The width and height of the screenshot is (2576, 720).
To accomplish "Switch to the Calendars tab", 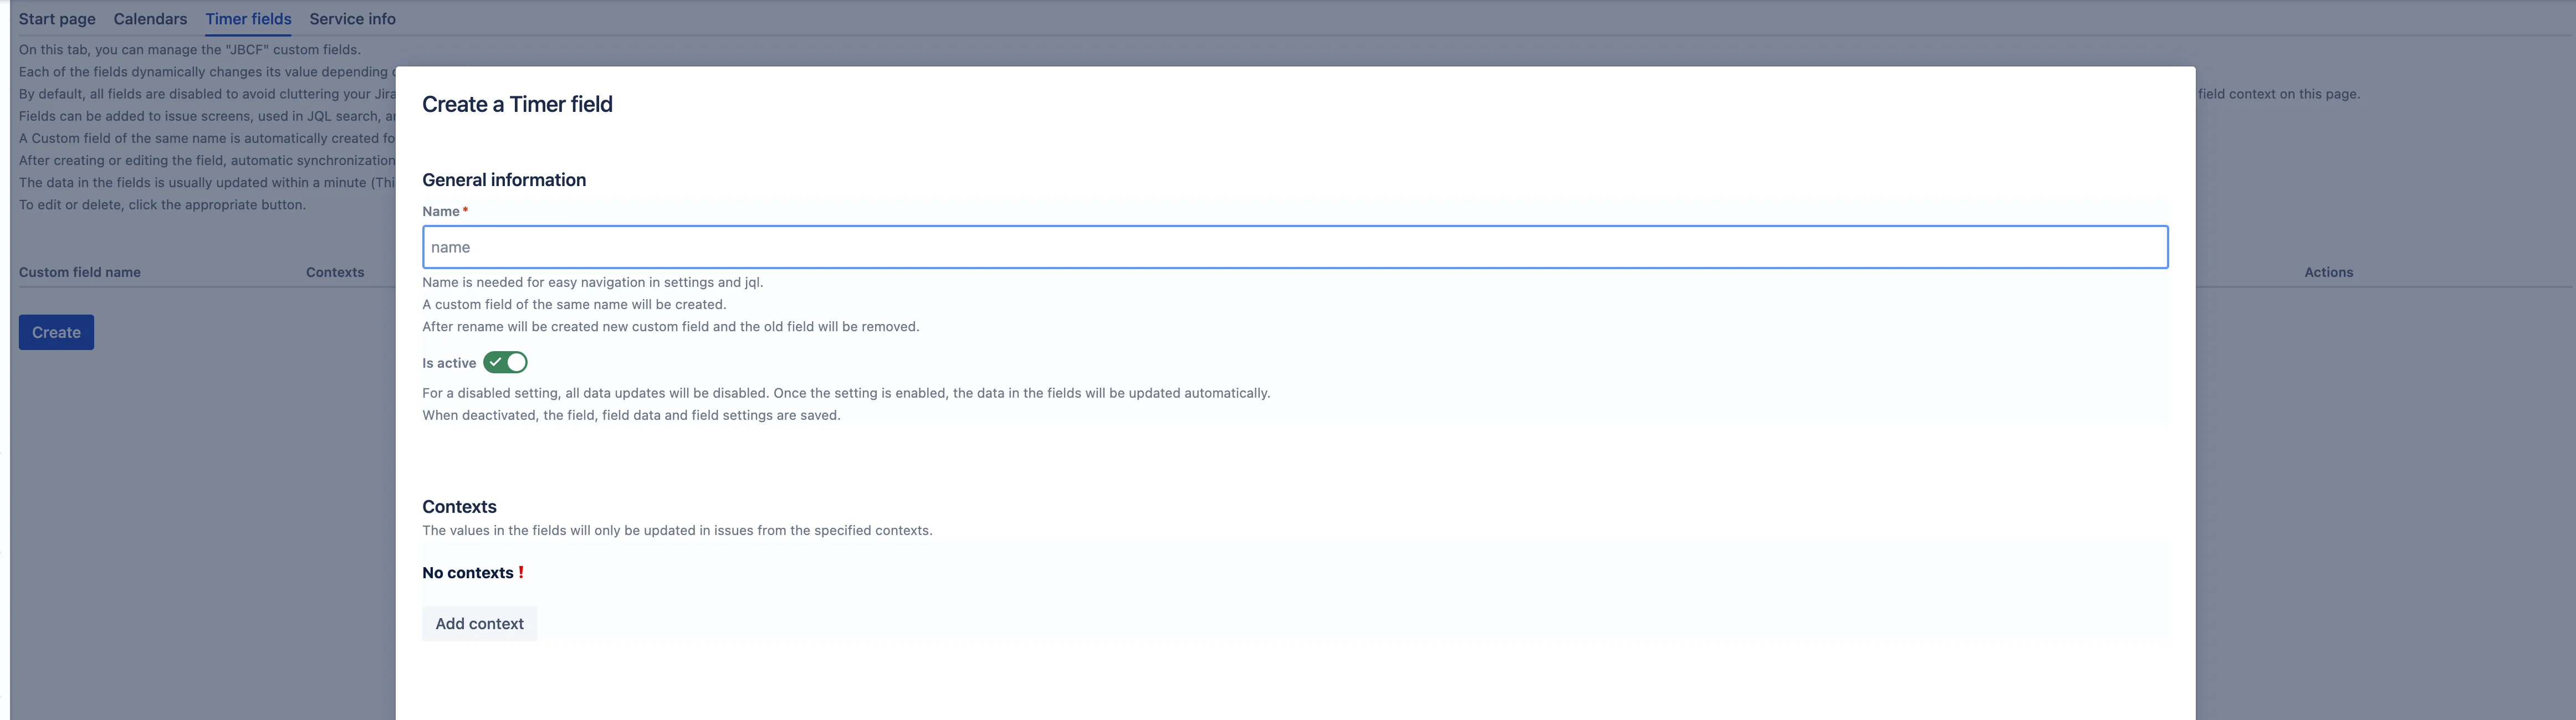I will (x=150, y=19).
